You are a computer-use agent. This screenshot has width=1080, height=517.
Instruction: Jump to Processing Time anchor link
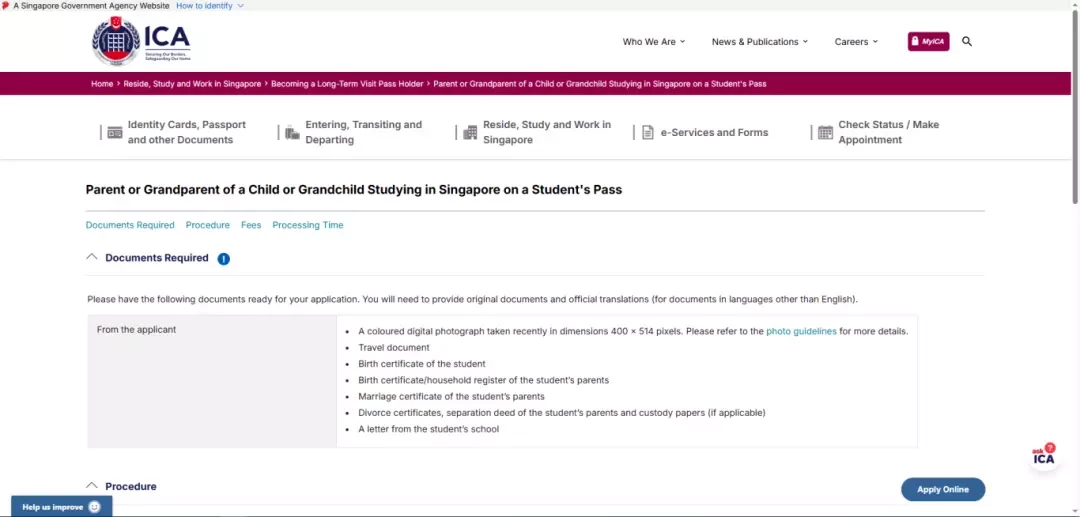[x=307, y=225]
